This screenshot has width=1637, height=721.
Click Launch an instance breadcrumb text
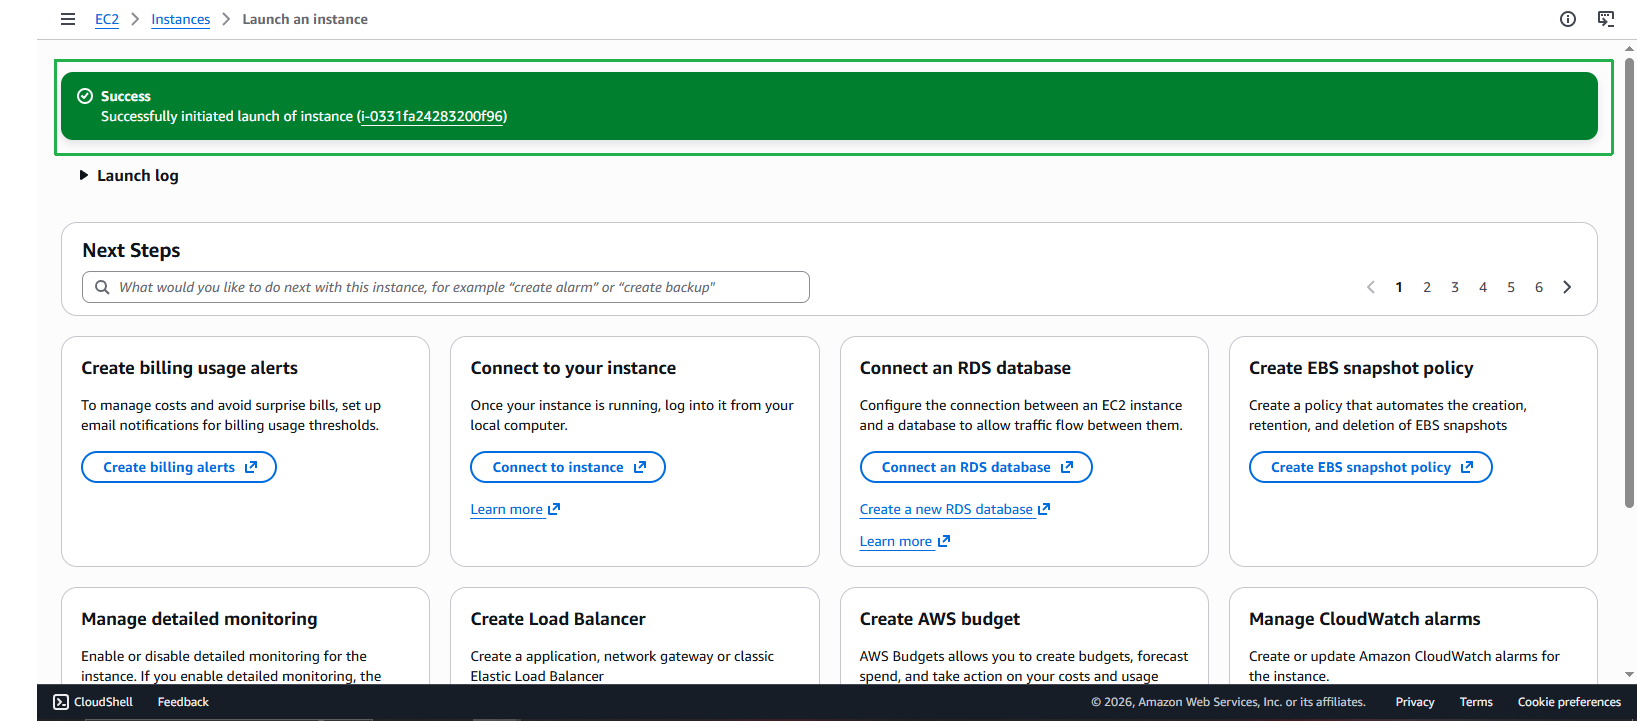point(305,19)
